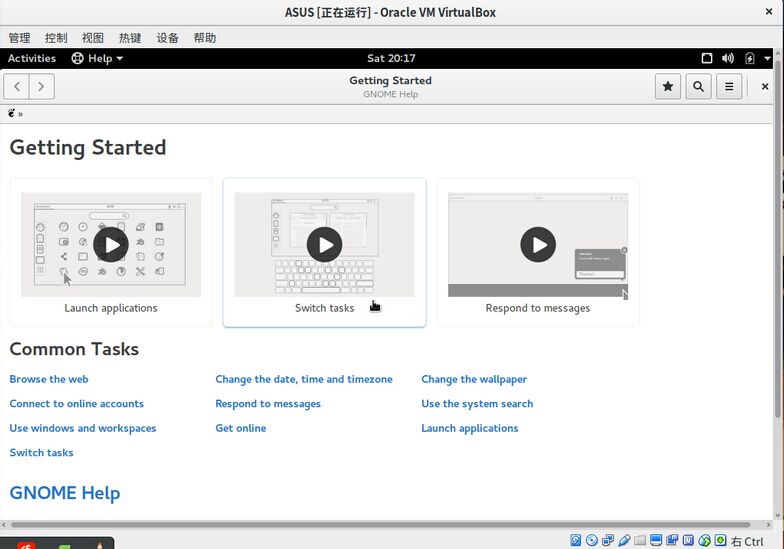
Task: Open Use the system search link
Action: [x=477, y=404]
